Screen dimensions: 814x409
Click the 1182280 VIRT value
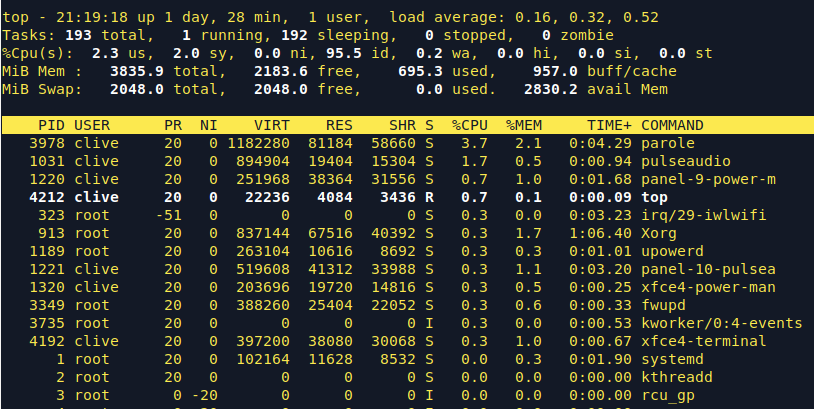point(258,143)
